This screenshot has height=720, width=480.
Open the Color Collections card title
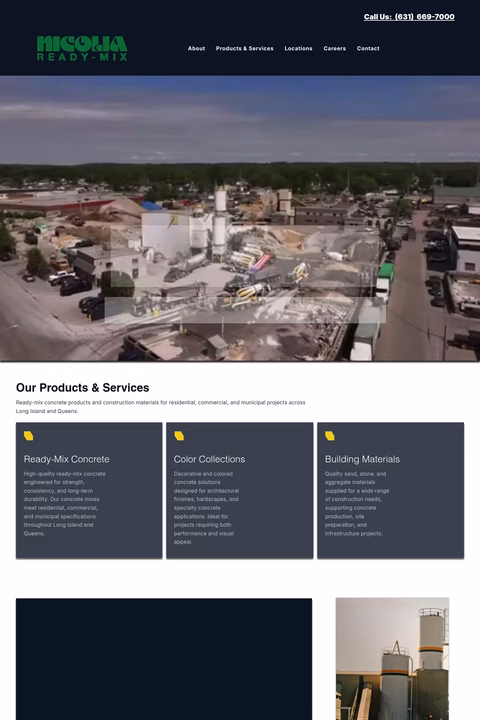pyautogui.click(x=209, y=459)
